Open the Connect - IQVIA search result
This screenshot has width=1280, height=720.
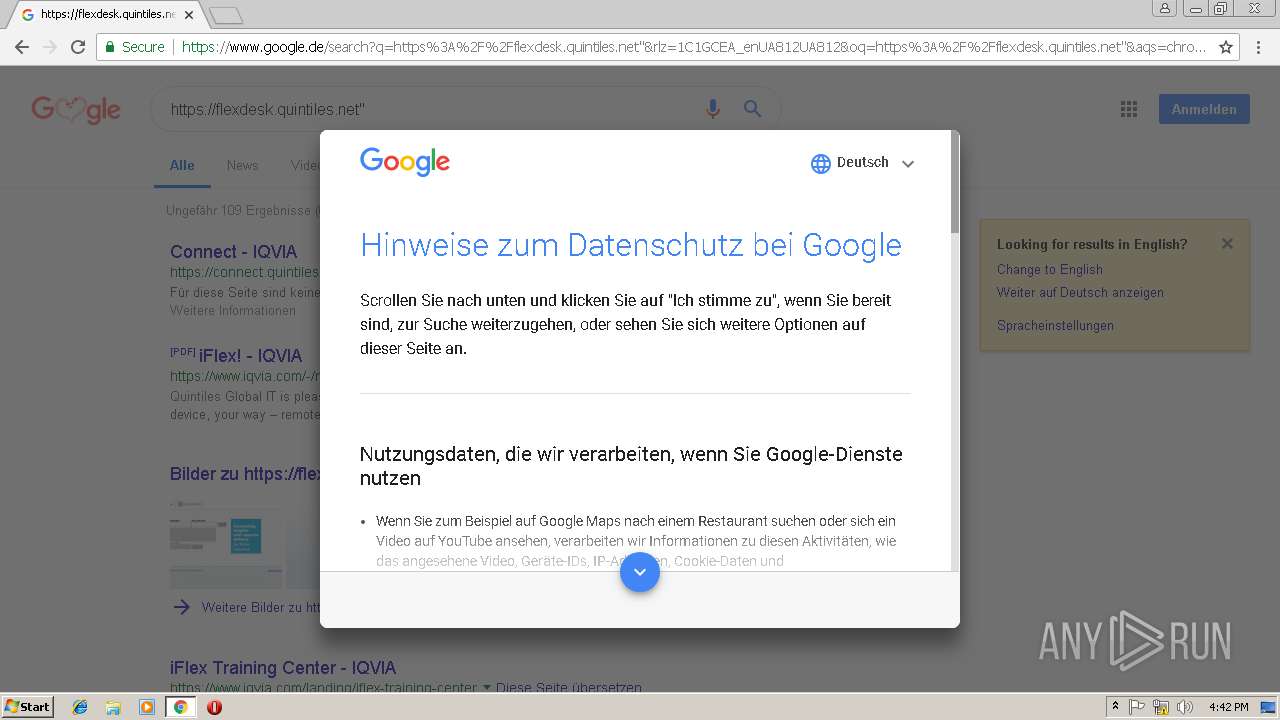click(233, 251)
